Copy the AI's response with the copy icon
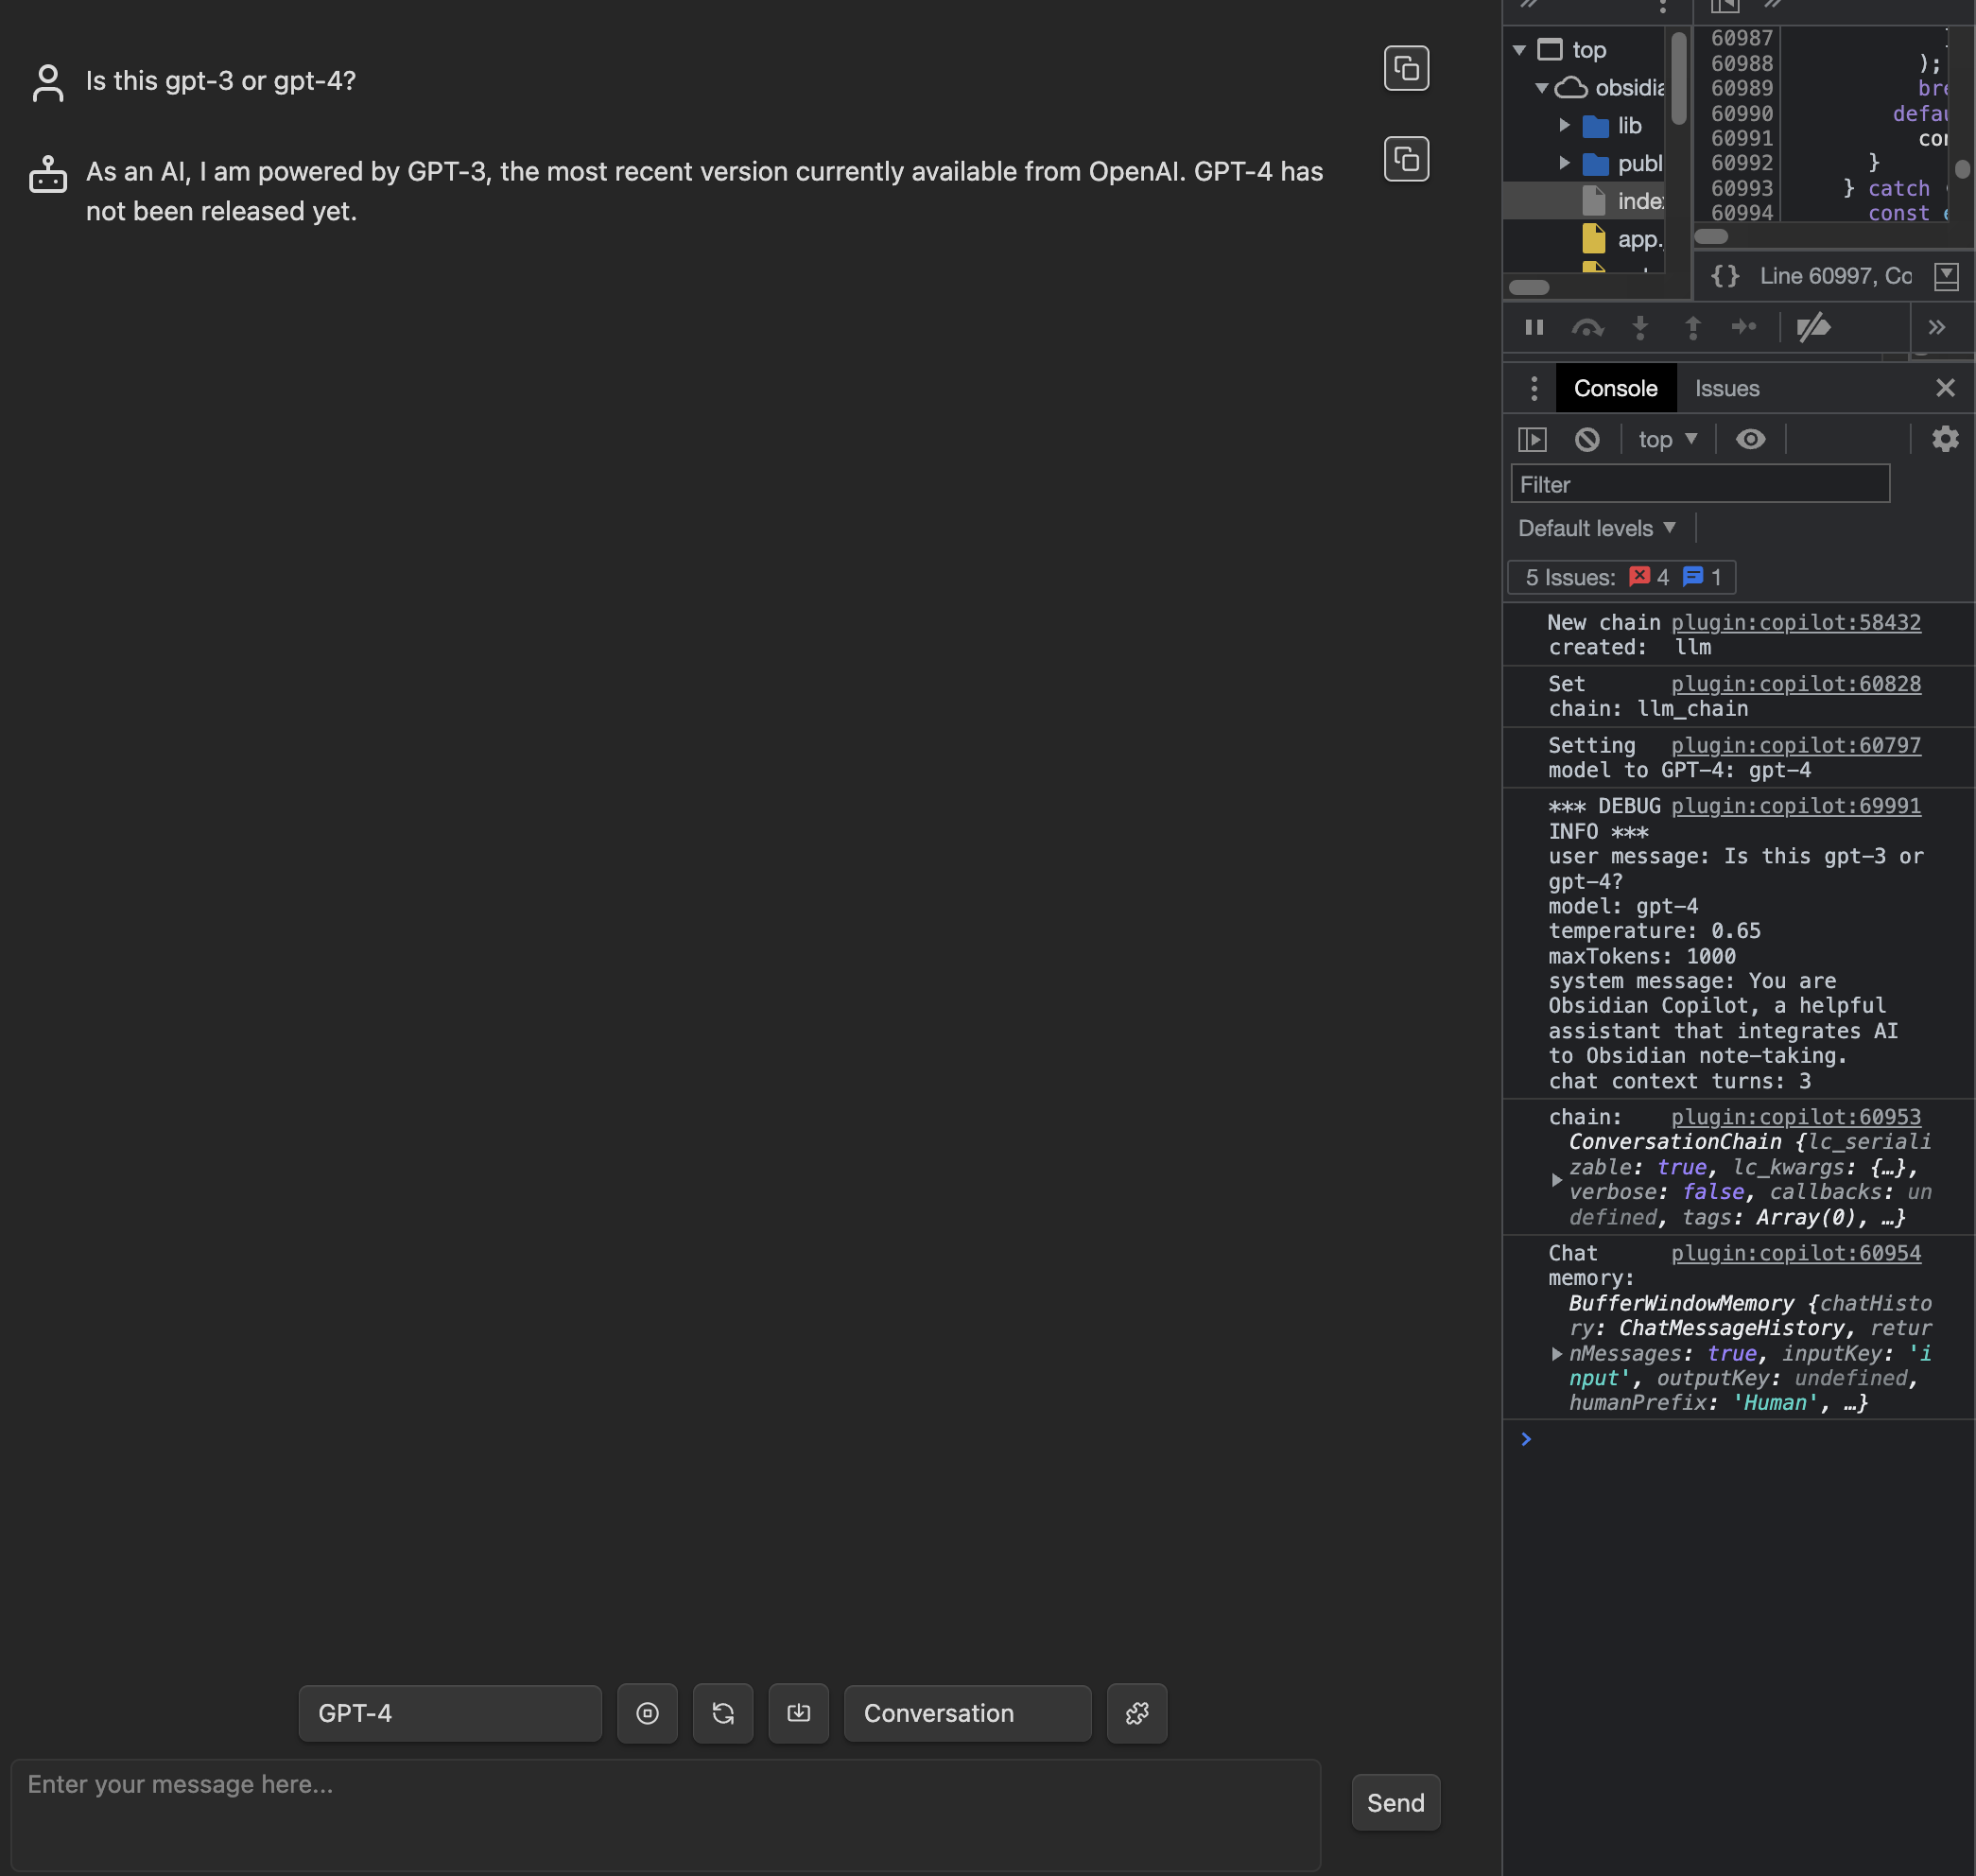The image size is (1976, 1876). tap(1406, 159)
